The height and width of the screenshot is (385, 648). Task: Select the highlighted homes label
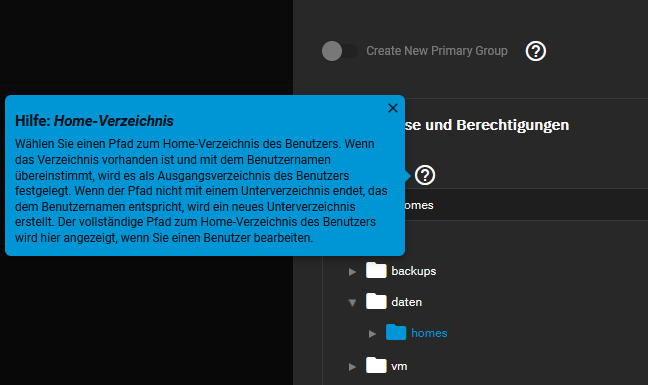[429, 333]
